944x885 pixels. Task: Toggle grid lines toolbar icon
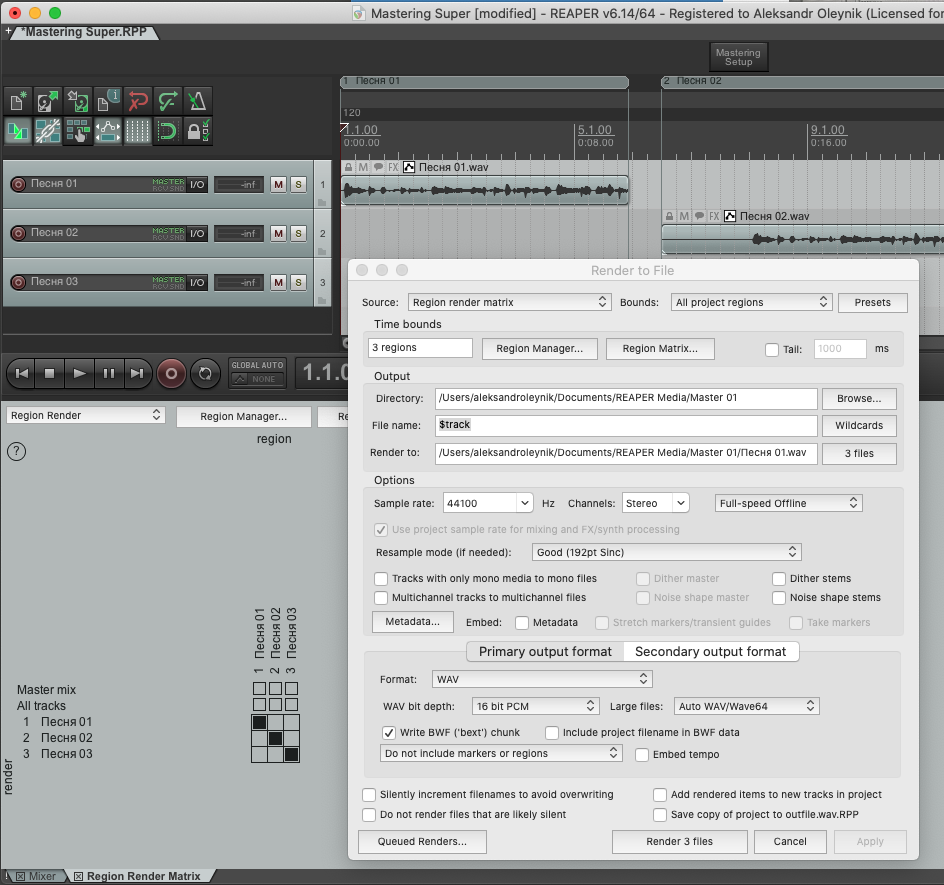point(138,131)
